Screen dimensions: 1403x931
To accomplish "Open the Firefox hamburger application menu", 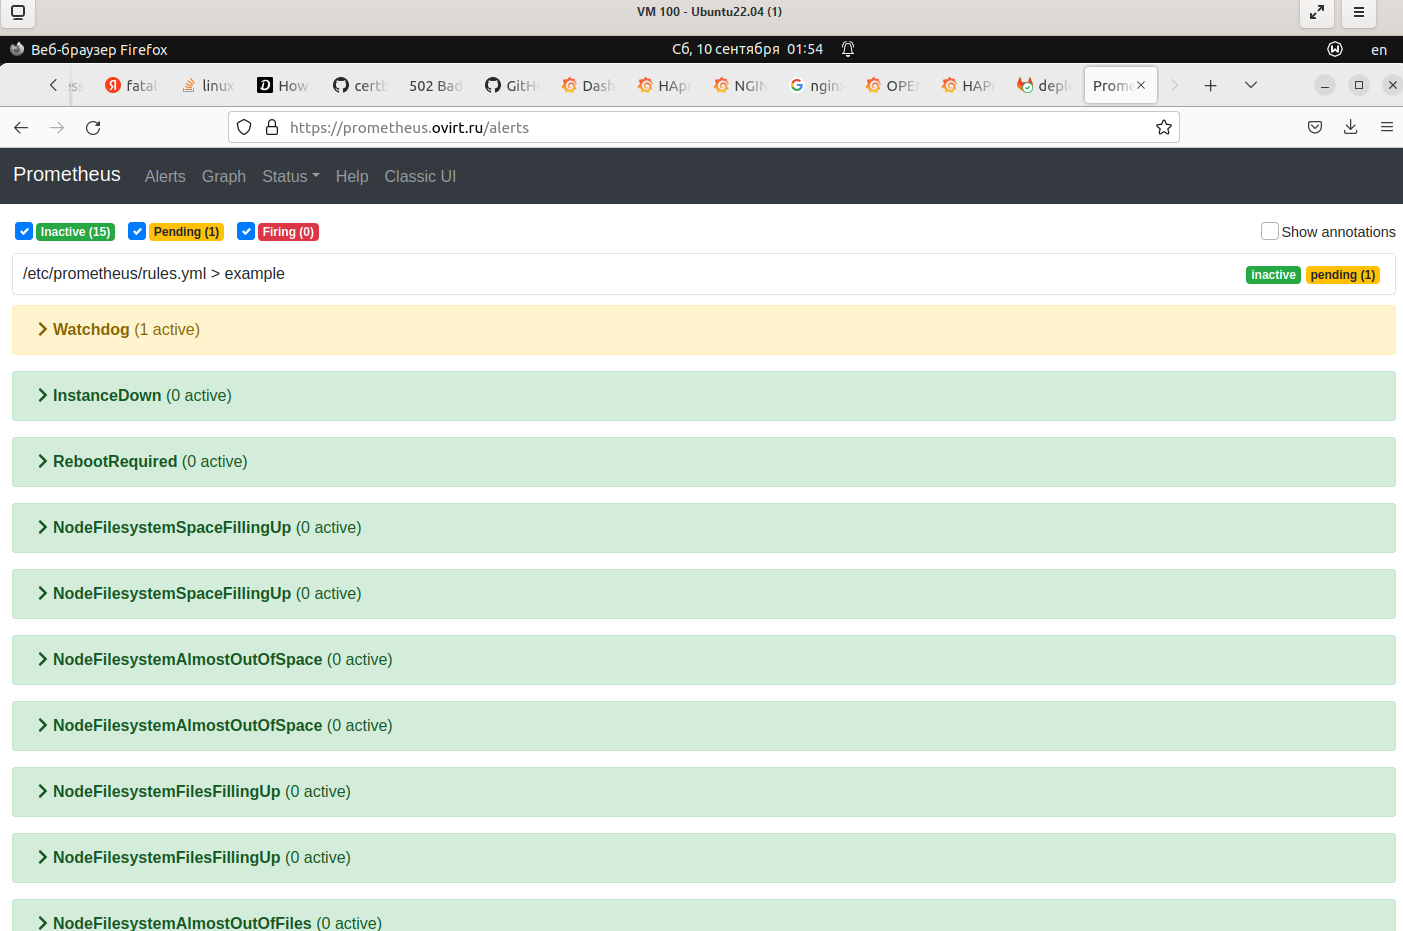I will click(1387, 128).
